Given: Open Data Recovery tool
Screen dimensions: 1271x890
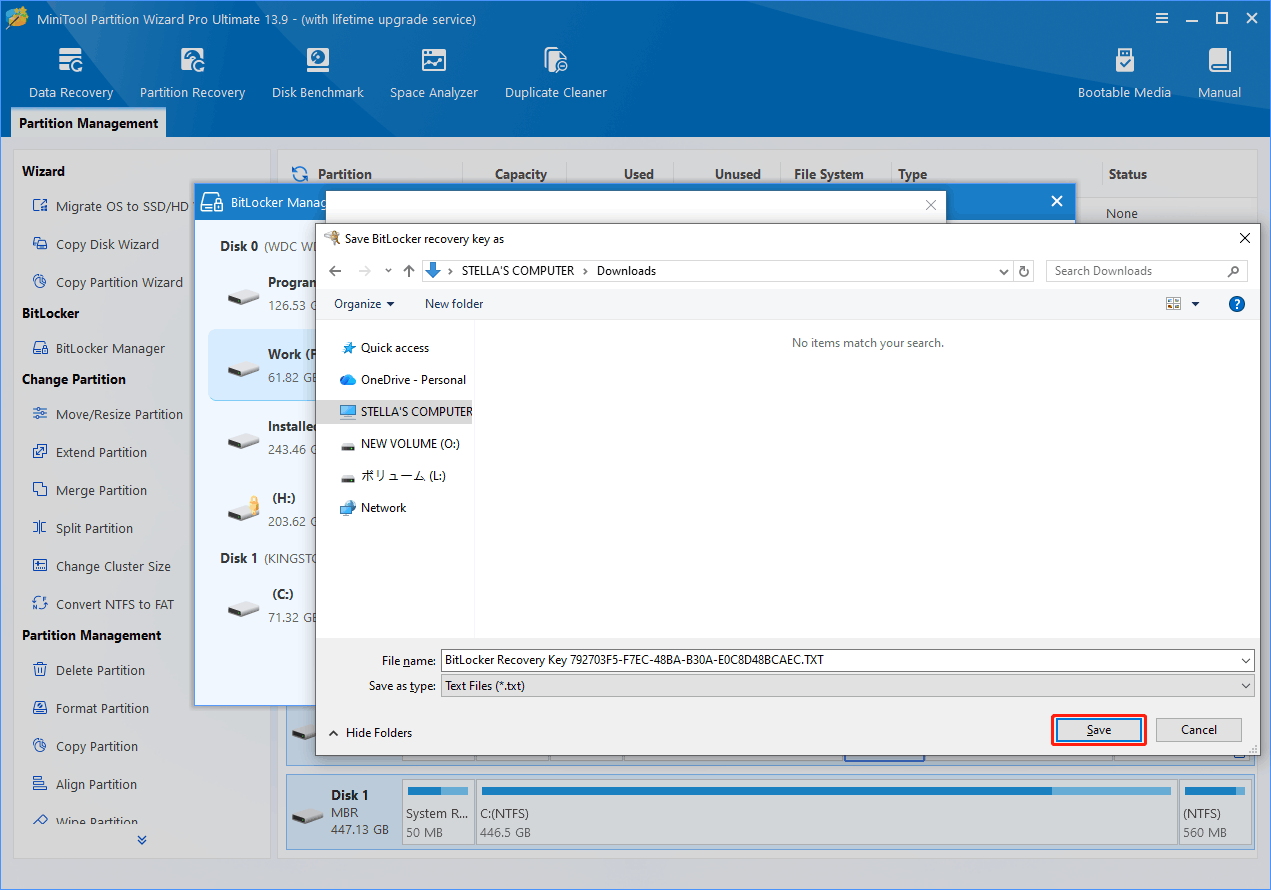Looking at the screenshot, I should [71, 73].
